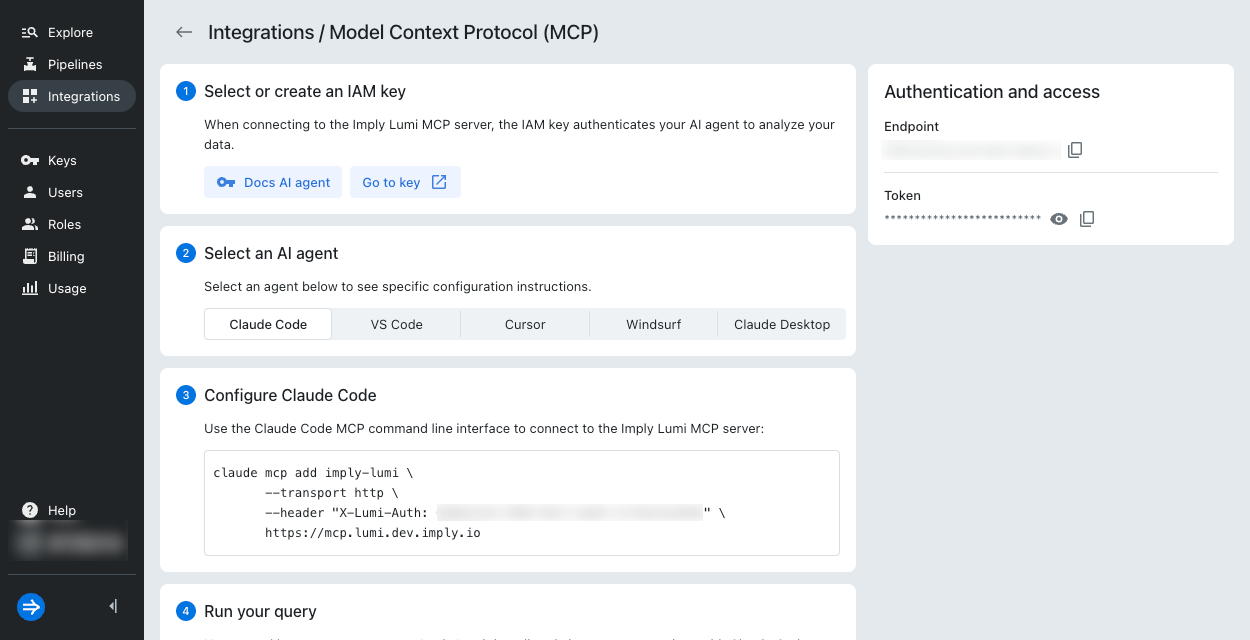Click the Go to key button
The image size is (1250, 640).
pos(405,182)
